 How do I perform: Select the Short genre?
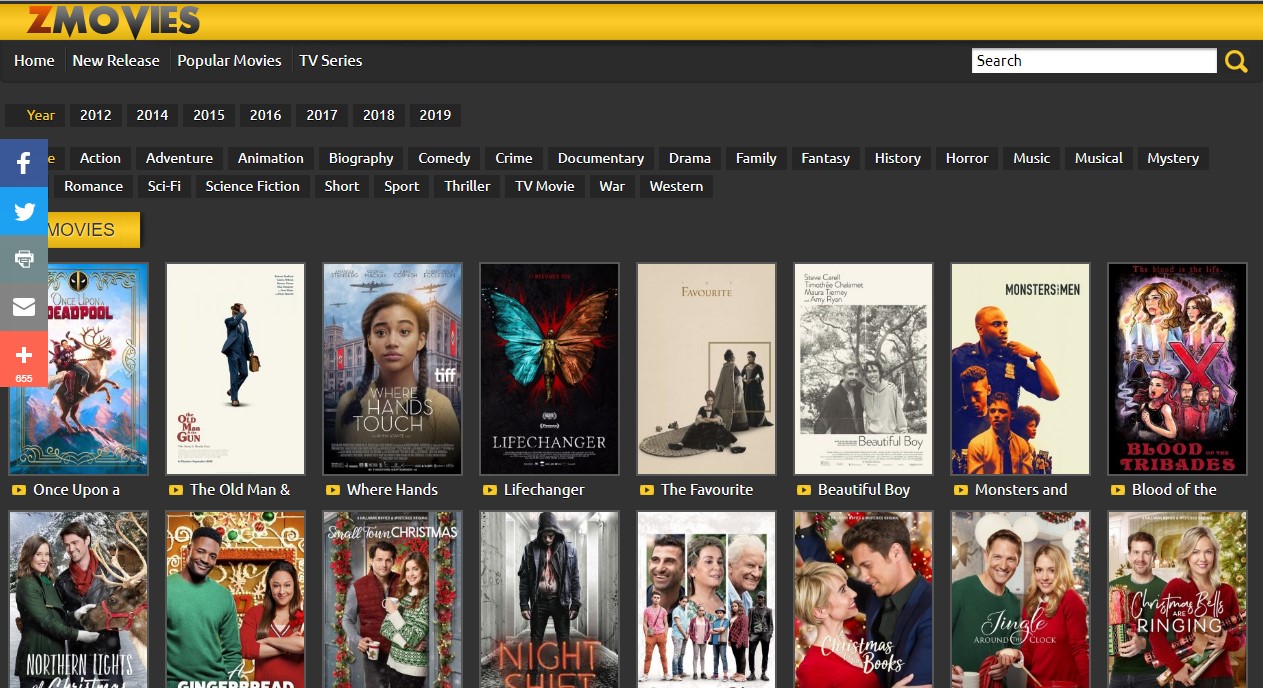point(342,186)
